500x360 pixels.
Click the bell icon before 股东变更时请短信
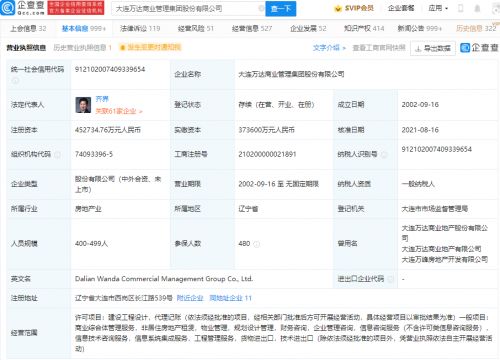122,48
